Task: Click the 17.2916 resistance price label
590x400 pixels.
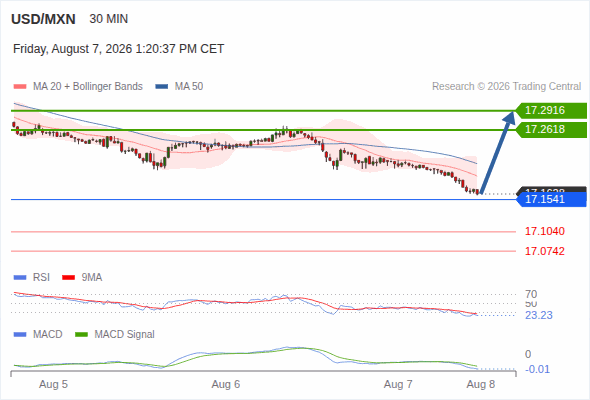Action: pos(551,110)
